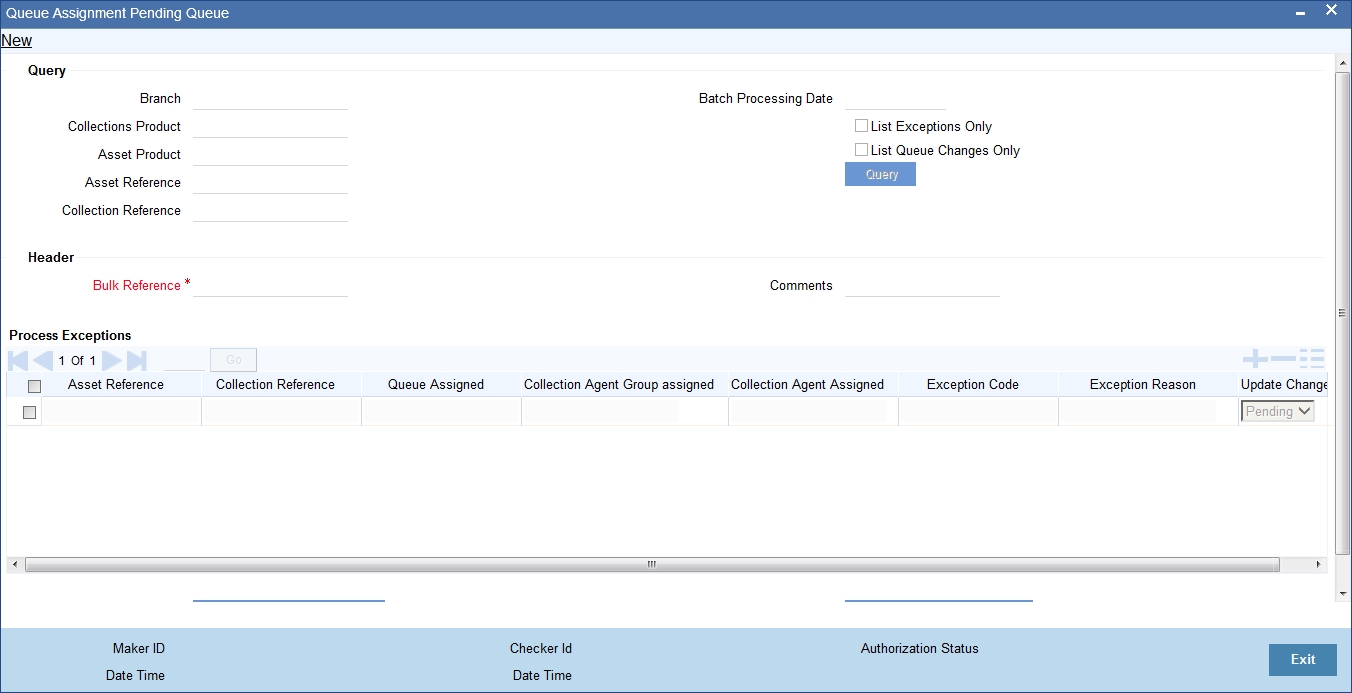Screen dimensions: 1352x693
Task: Click the page number input box
Action: [x=184, y=360]
